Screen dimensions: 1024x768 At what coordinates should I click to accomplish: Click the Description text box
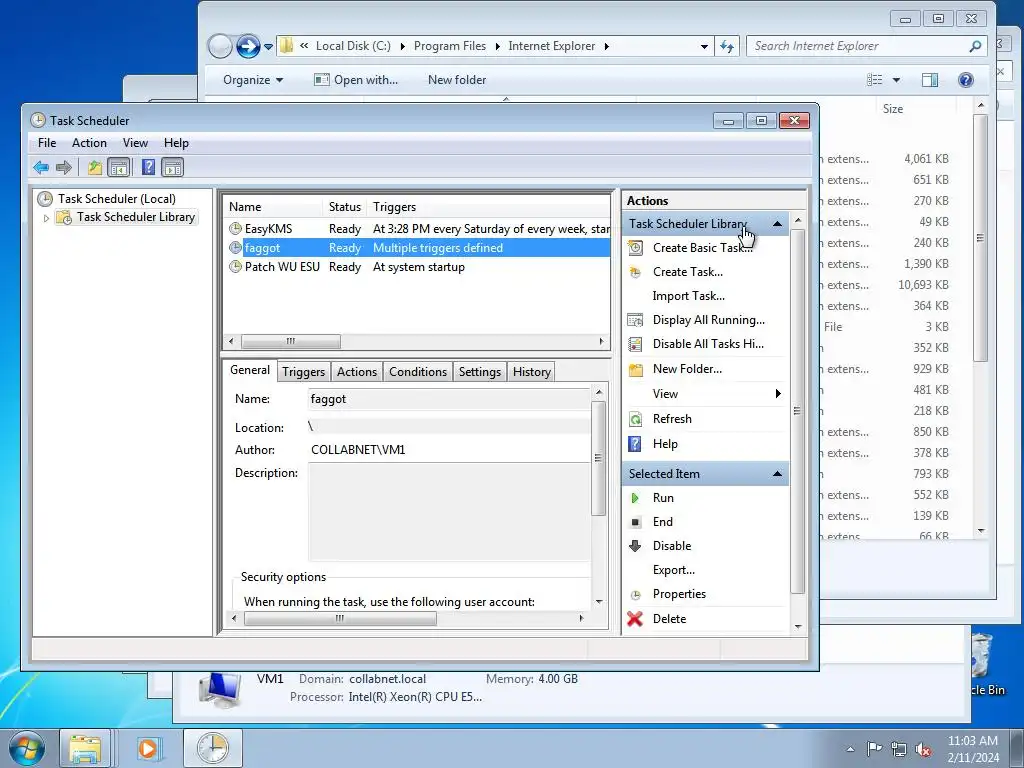(449, 512)
